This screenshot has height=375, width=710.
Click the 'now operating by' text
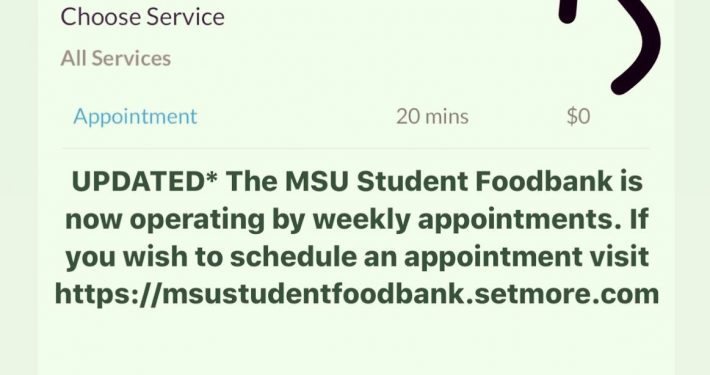pos(186,220)
